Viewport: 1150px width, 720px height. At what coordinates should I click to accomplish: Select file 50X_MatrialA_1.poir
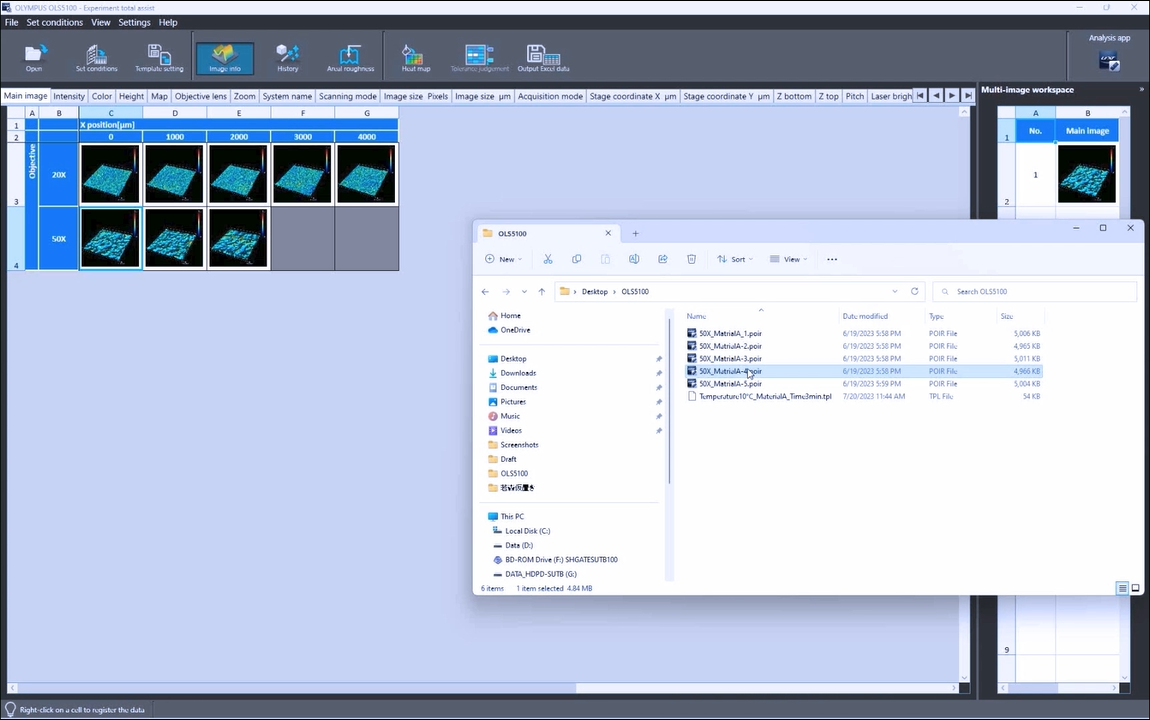click(x=730, y=333)
